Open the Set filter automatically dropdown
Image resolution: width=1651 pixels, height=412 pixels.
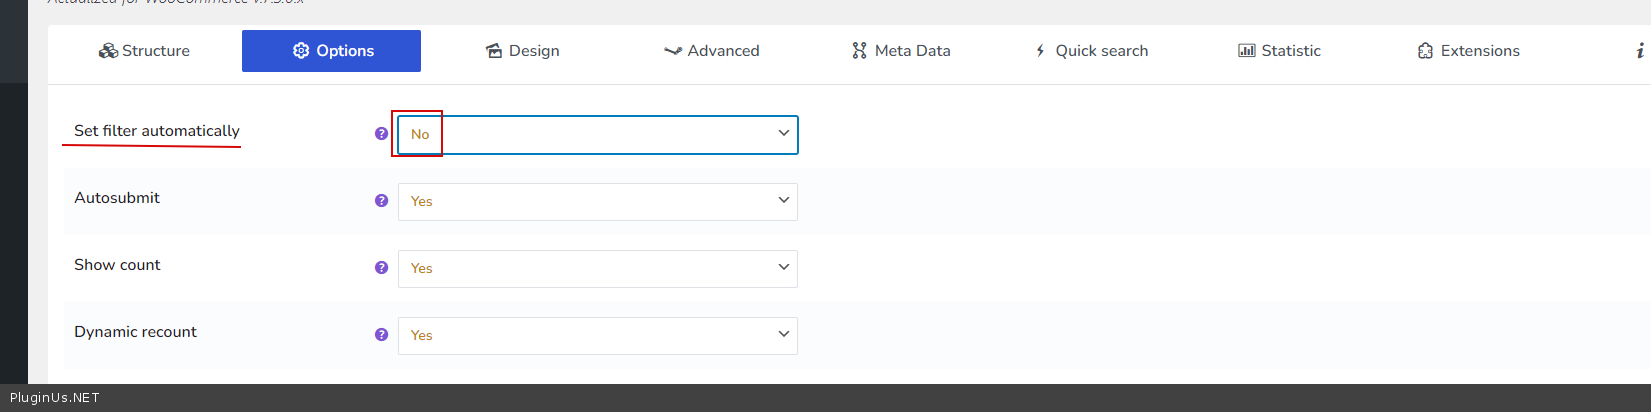coord(598,134)
